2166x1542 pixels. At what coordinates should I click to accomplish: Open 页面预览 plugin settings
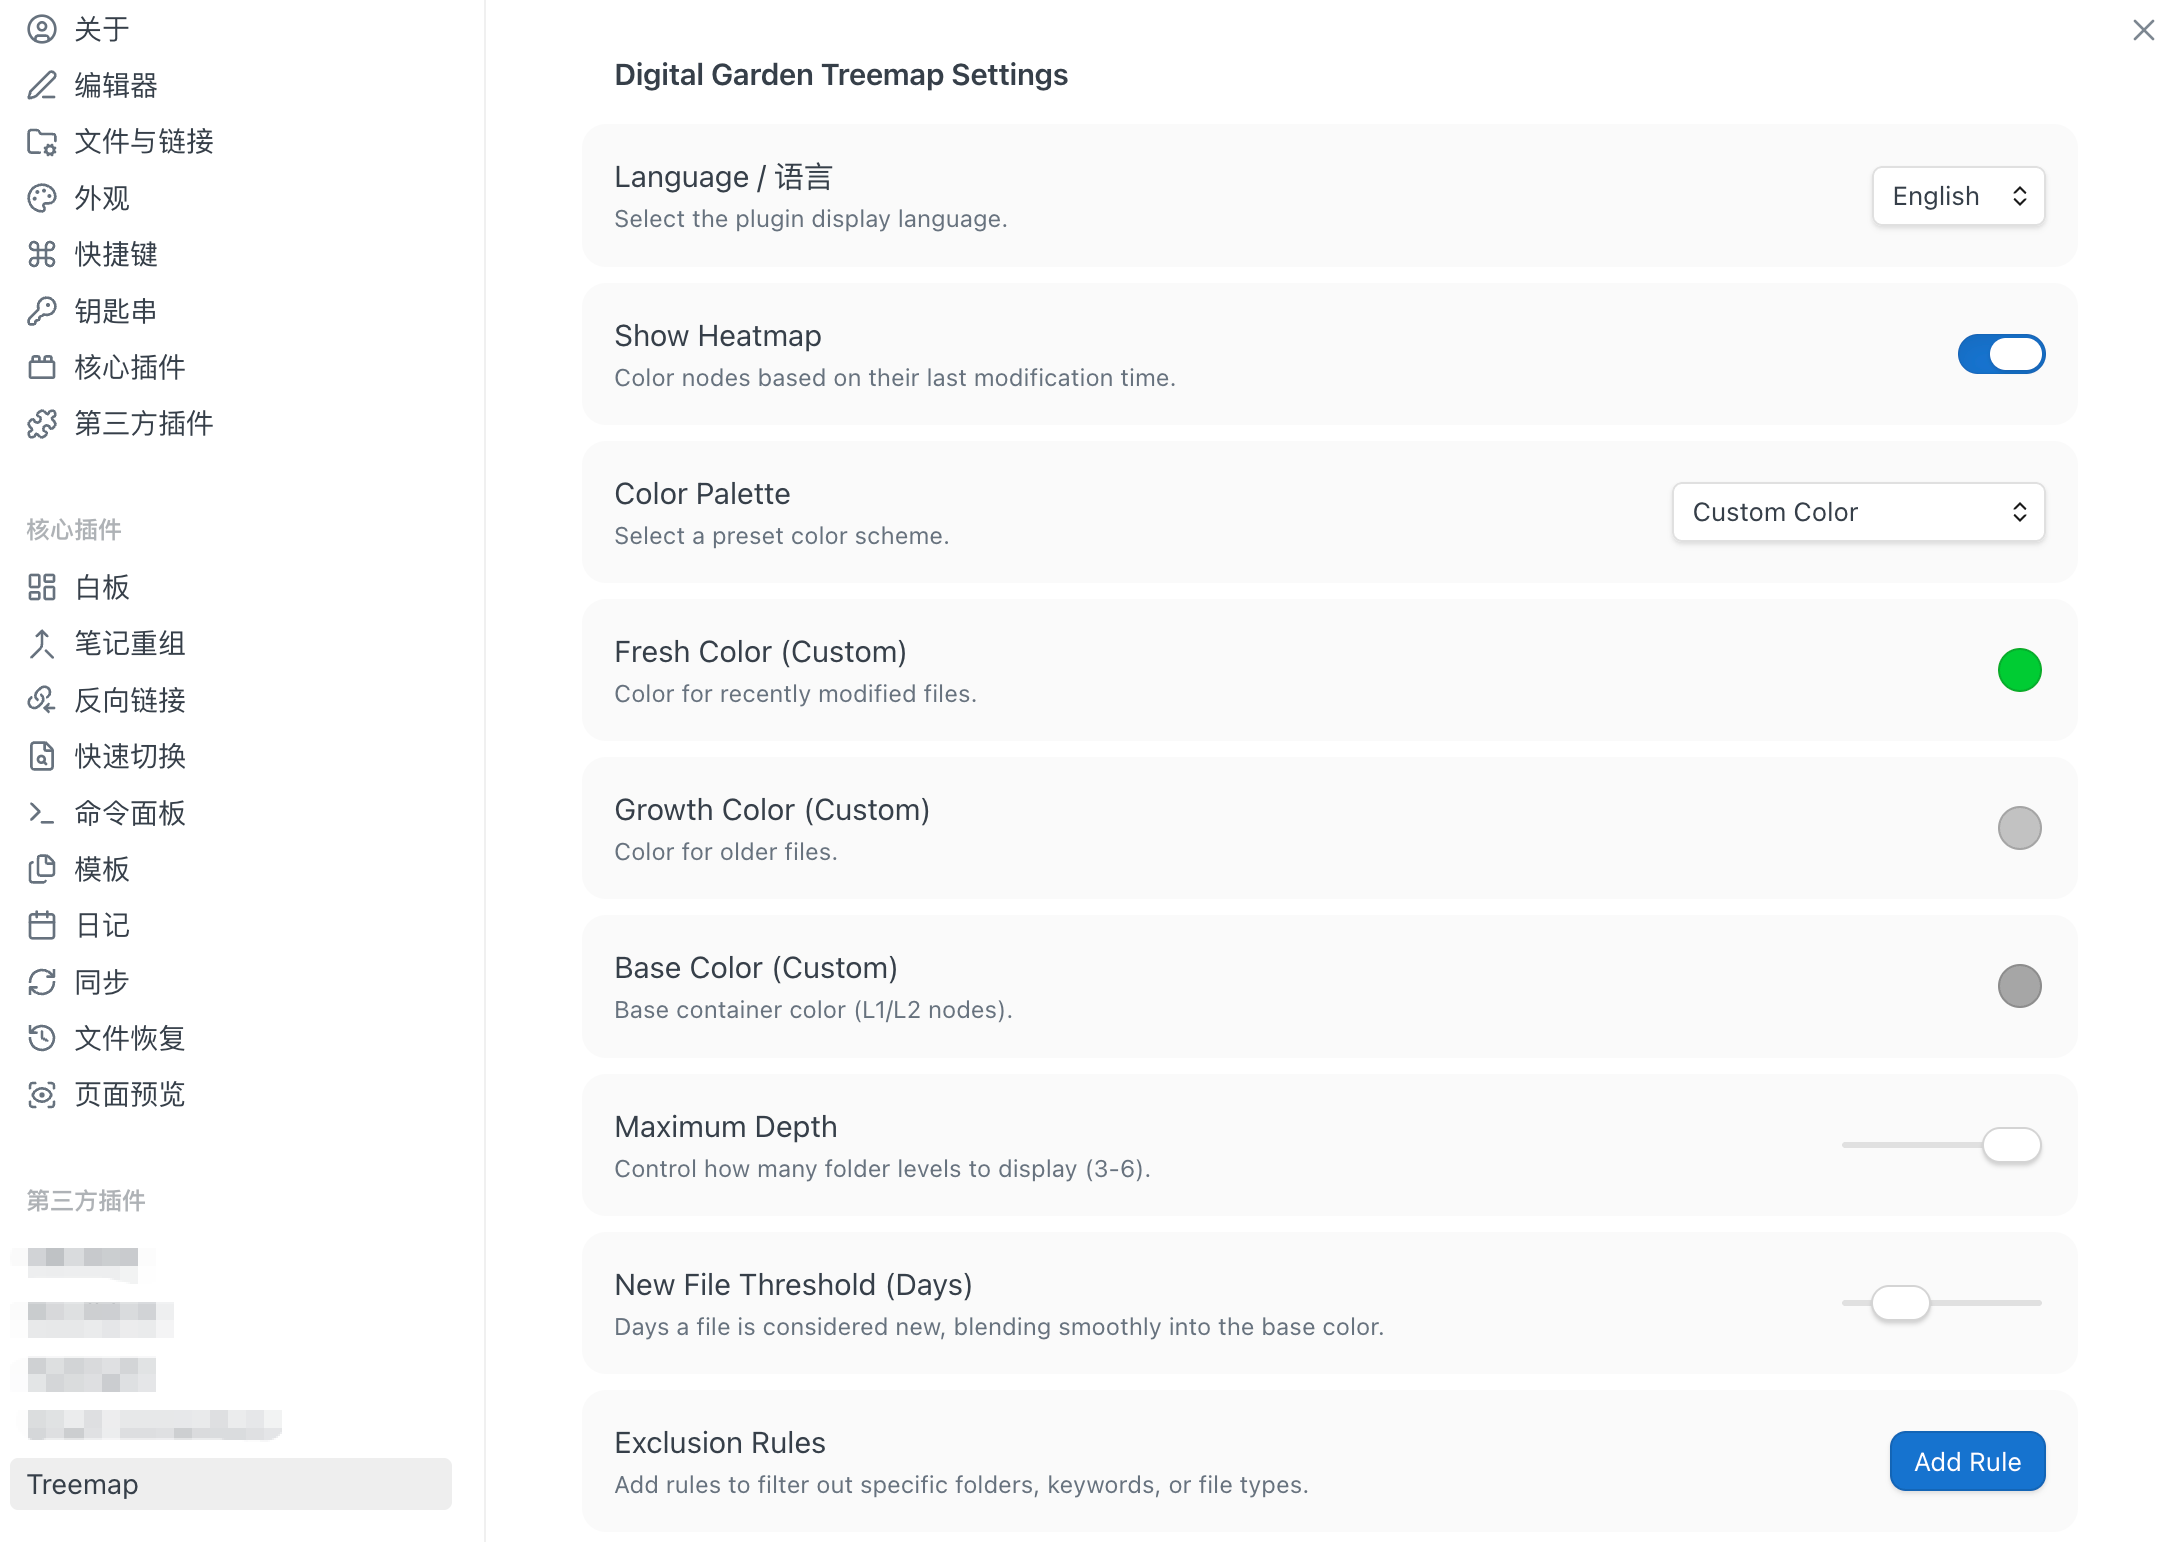pos(231,1095)
